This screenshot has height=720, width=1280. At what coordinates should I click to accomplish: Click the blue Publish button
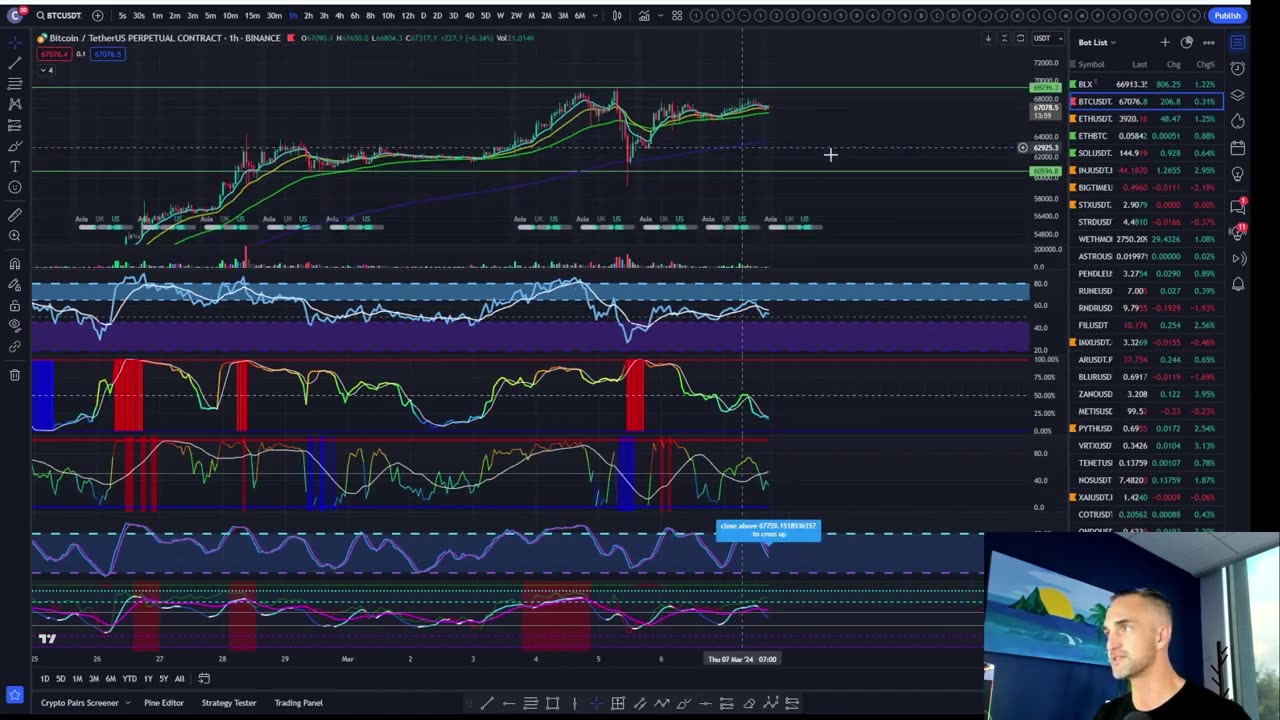1227,15
